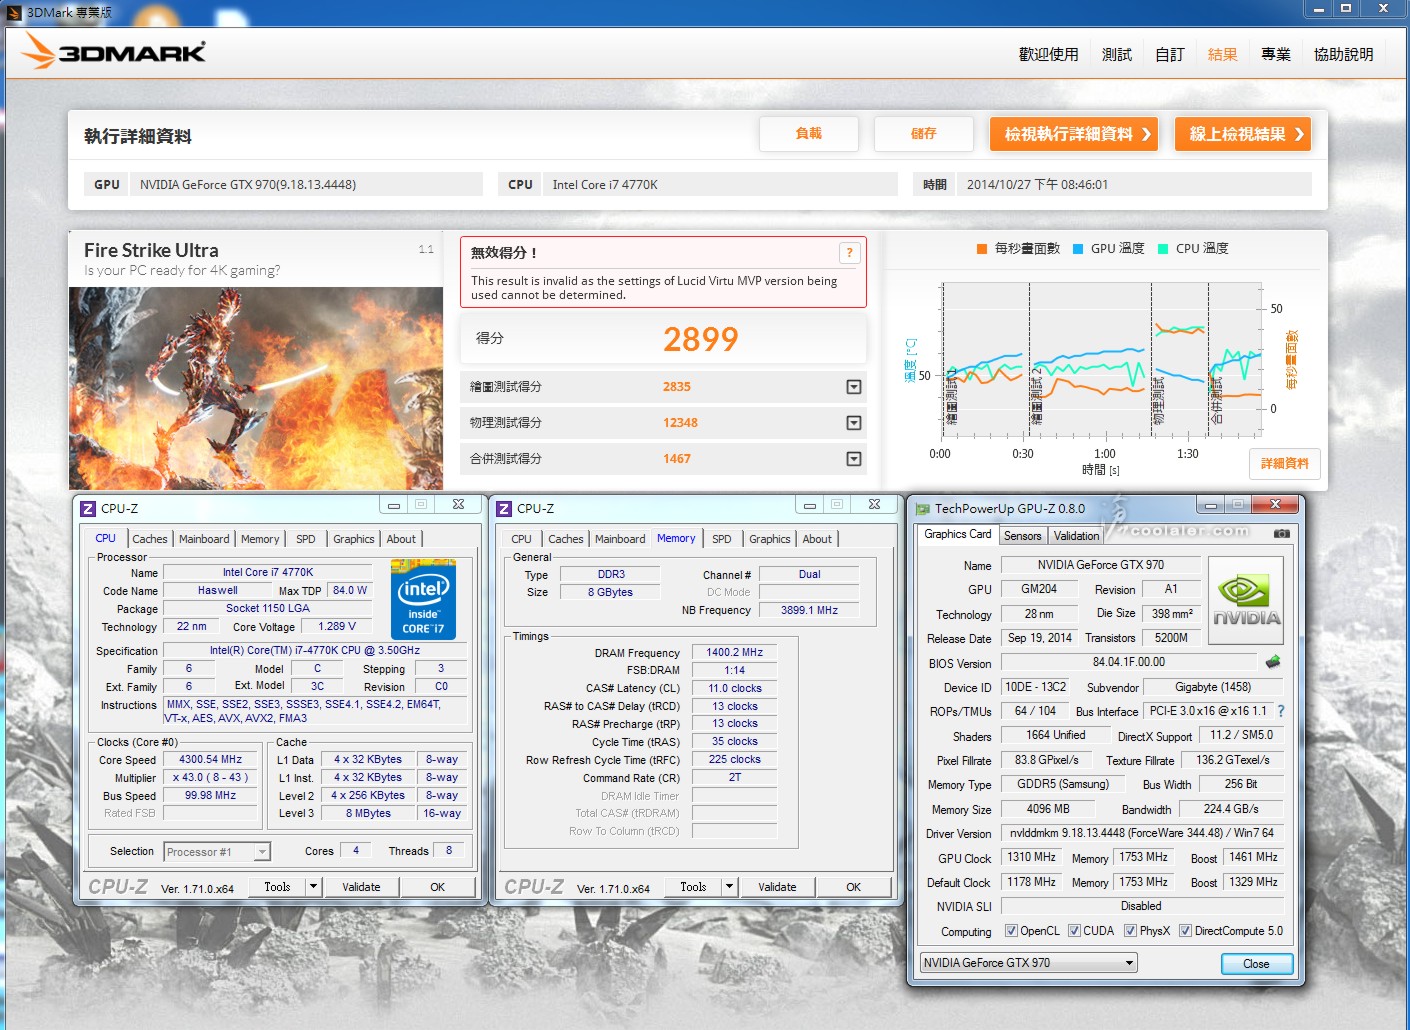Viewport: 1410px width, 1030px height.
Task: Click the 3DMark title bar app icon
Action: pyautogui.click(x=14, y=12)
